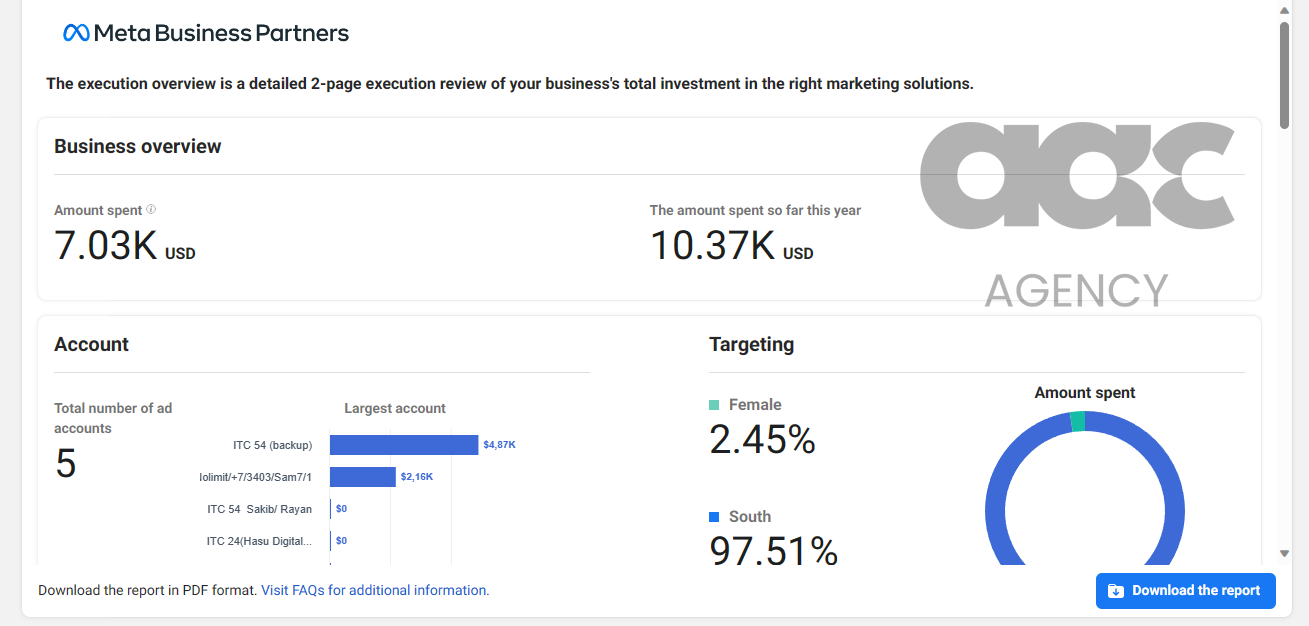Click the $4,87K value label
The width and height of the screenshot is (1309, 626).
point(499,445)
